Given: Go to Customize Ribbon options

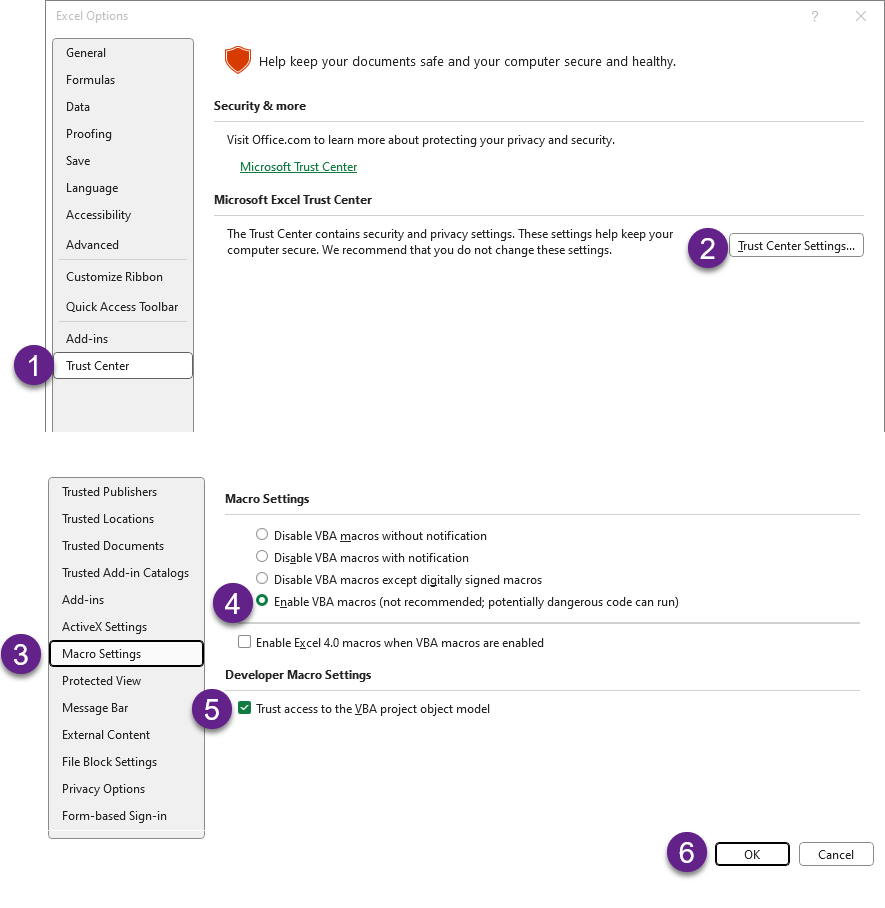Looking at the screenshot, I should 114,277.
